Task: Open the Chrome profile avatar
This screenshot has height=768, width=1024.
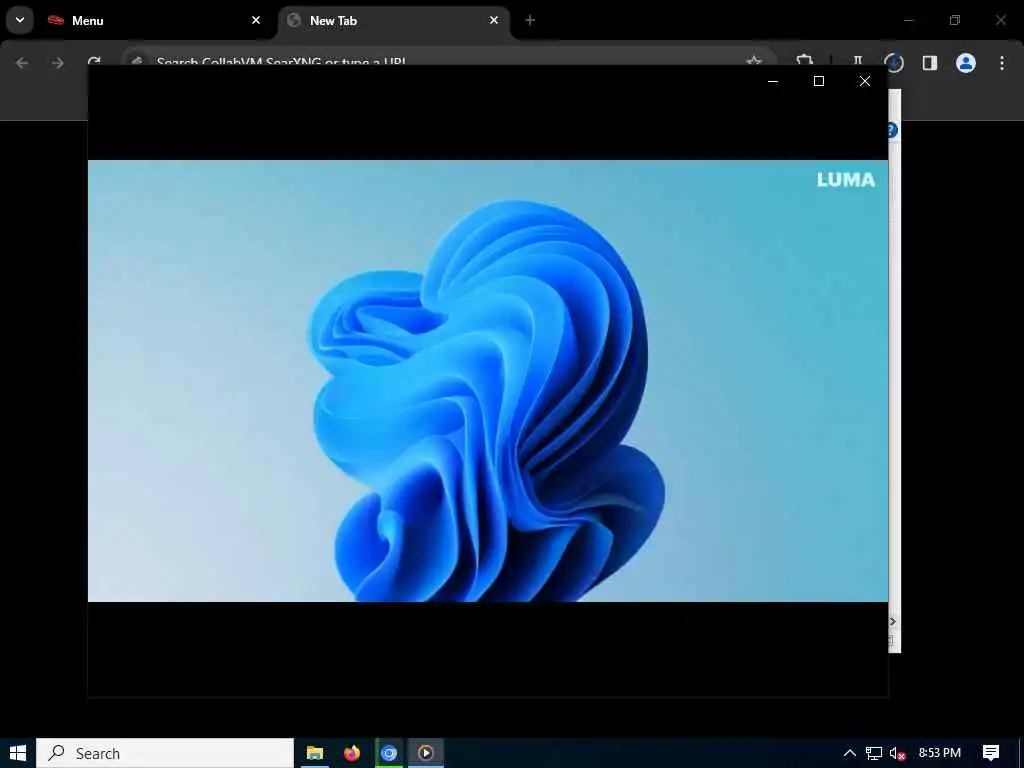Action: [965, 63]
